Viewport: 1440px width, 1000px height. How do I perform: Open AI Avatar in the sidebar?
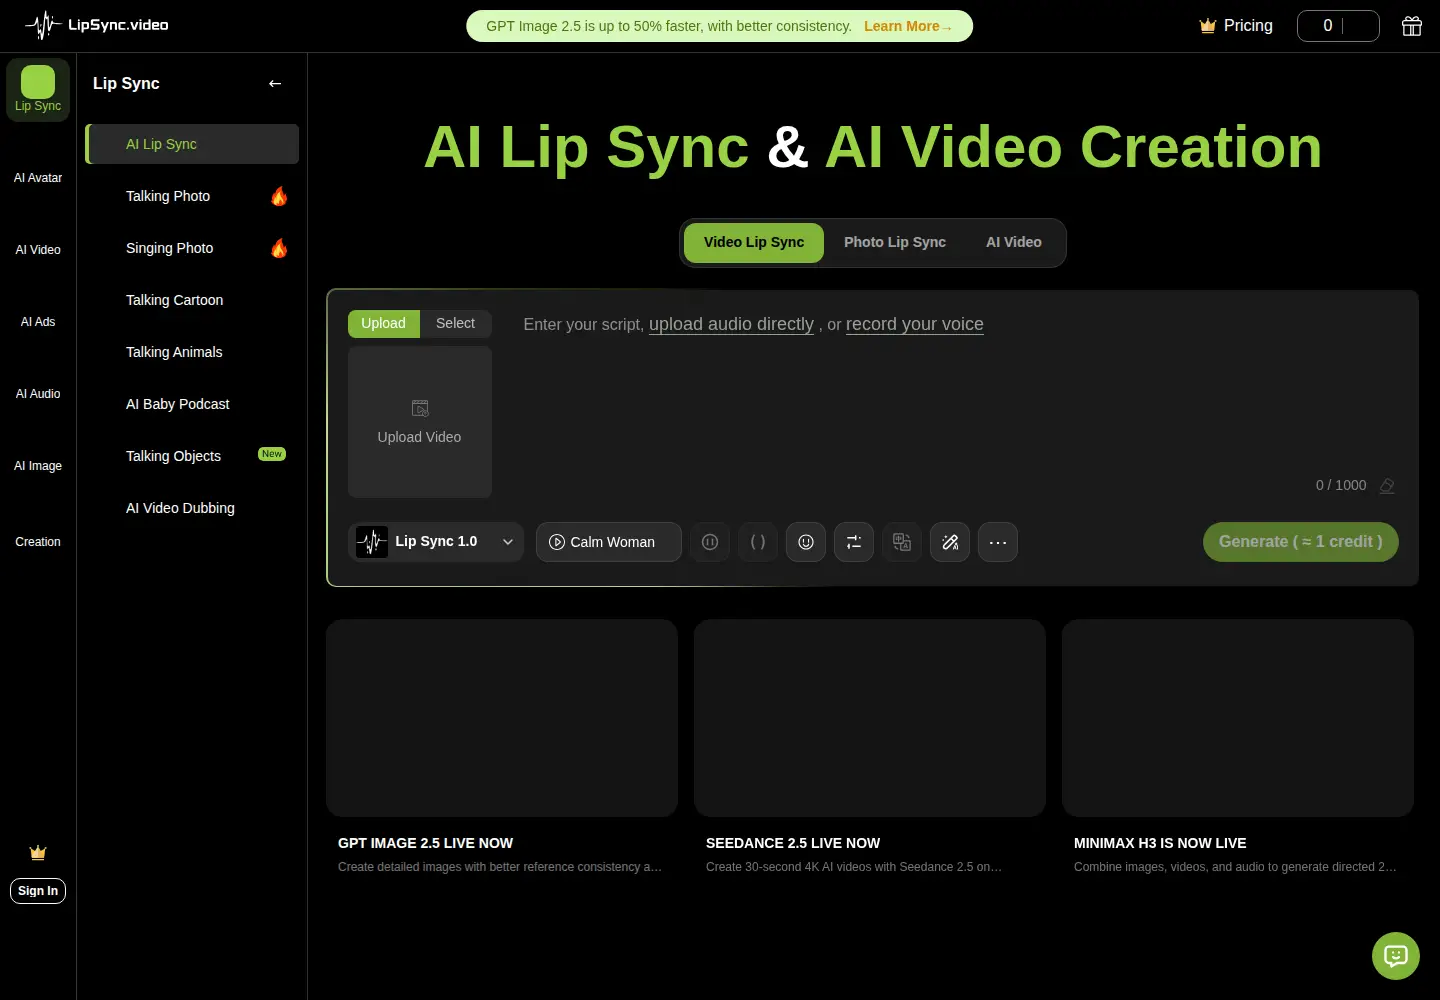(38, 178)
